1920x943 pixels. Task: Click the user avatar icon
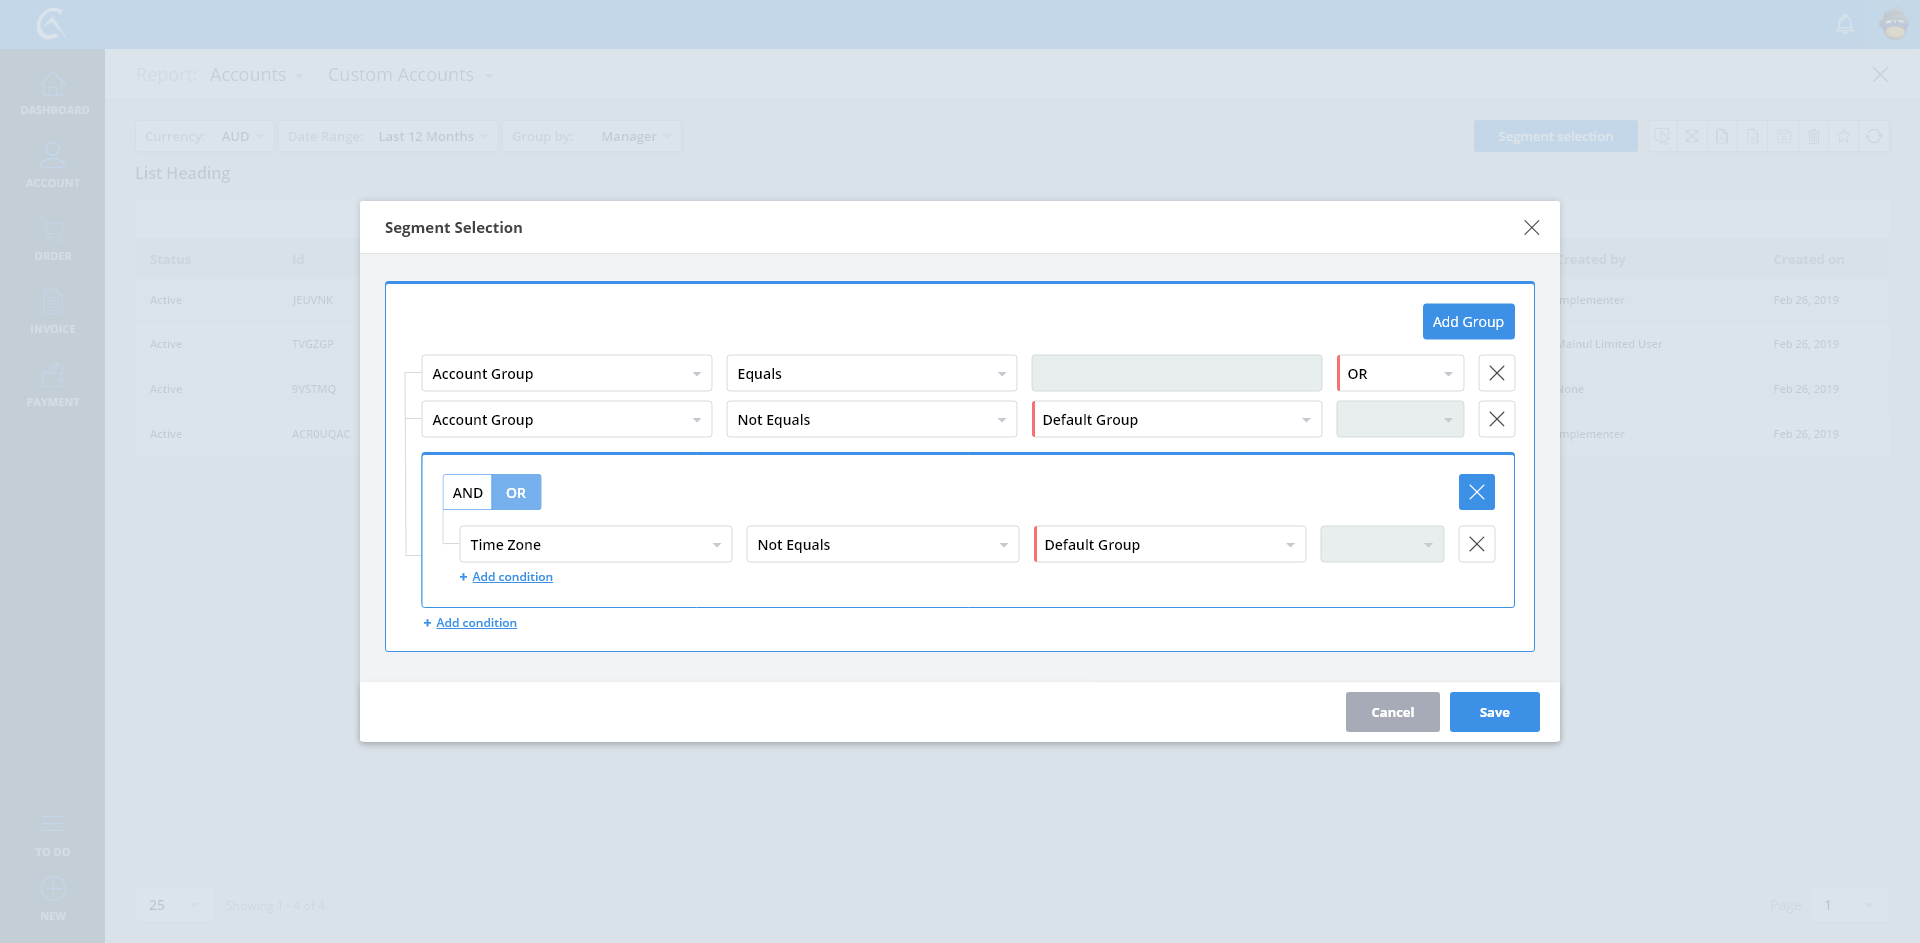pos(1894,24)
